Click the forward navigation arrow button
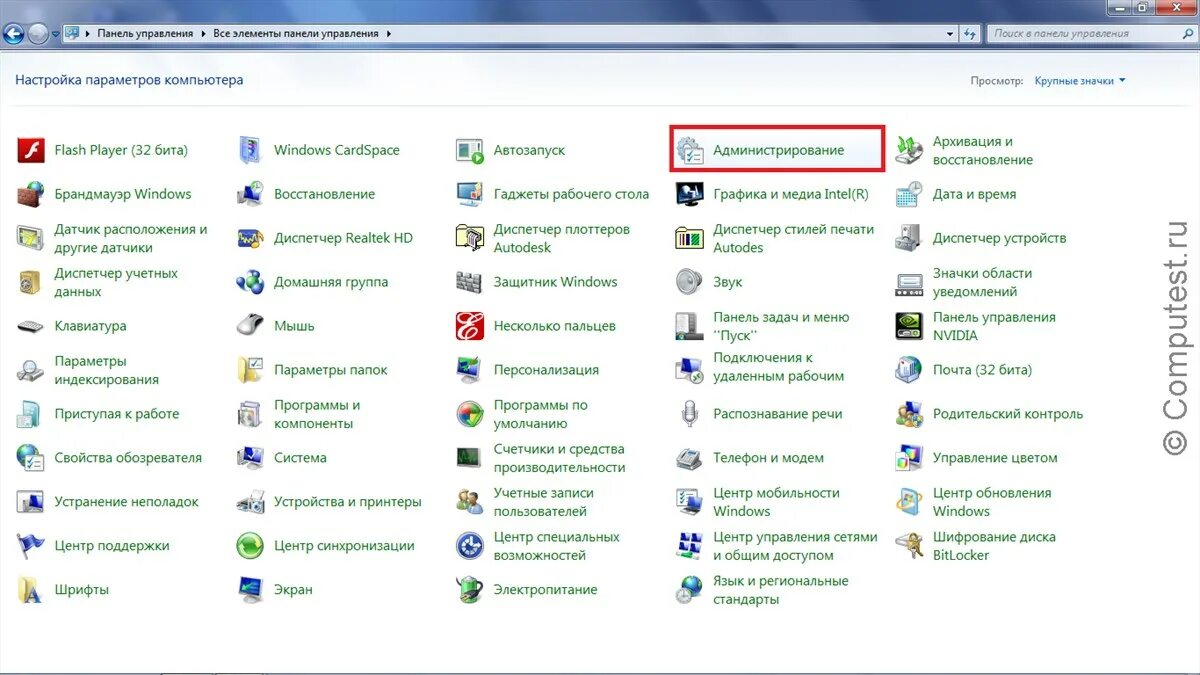This screenshot has height=675, width=1200. [x=38, y=33]
